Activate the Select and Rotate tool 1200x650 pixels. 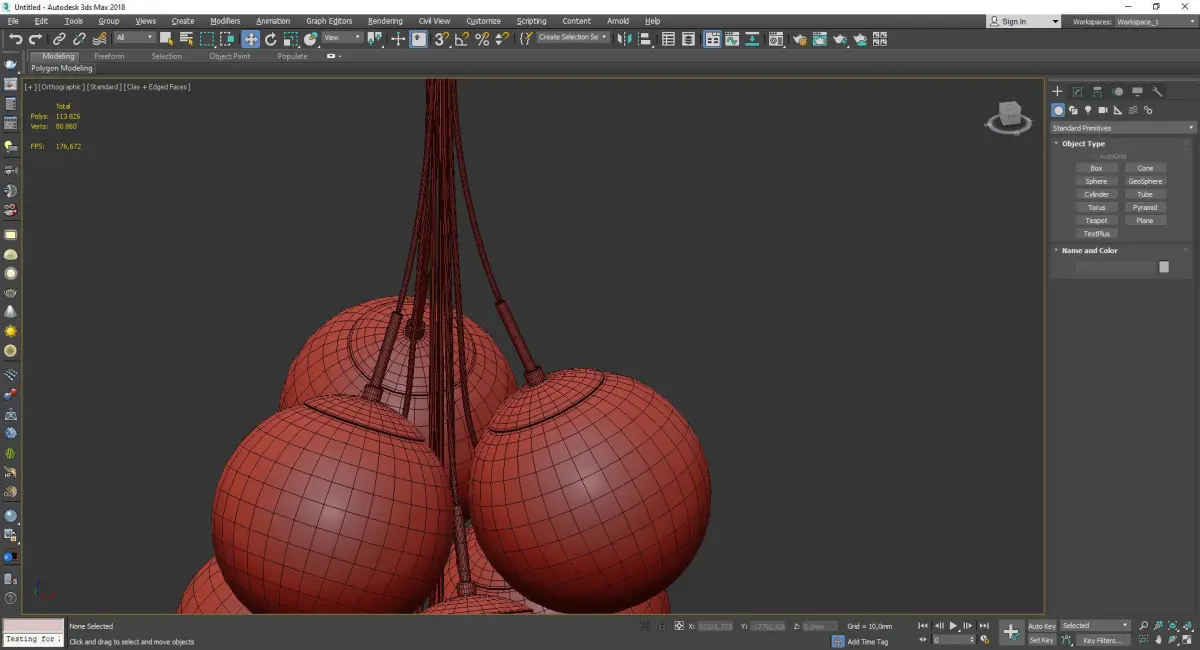tap(271, 39)
